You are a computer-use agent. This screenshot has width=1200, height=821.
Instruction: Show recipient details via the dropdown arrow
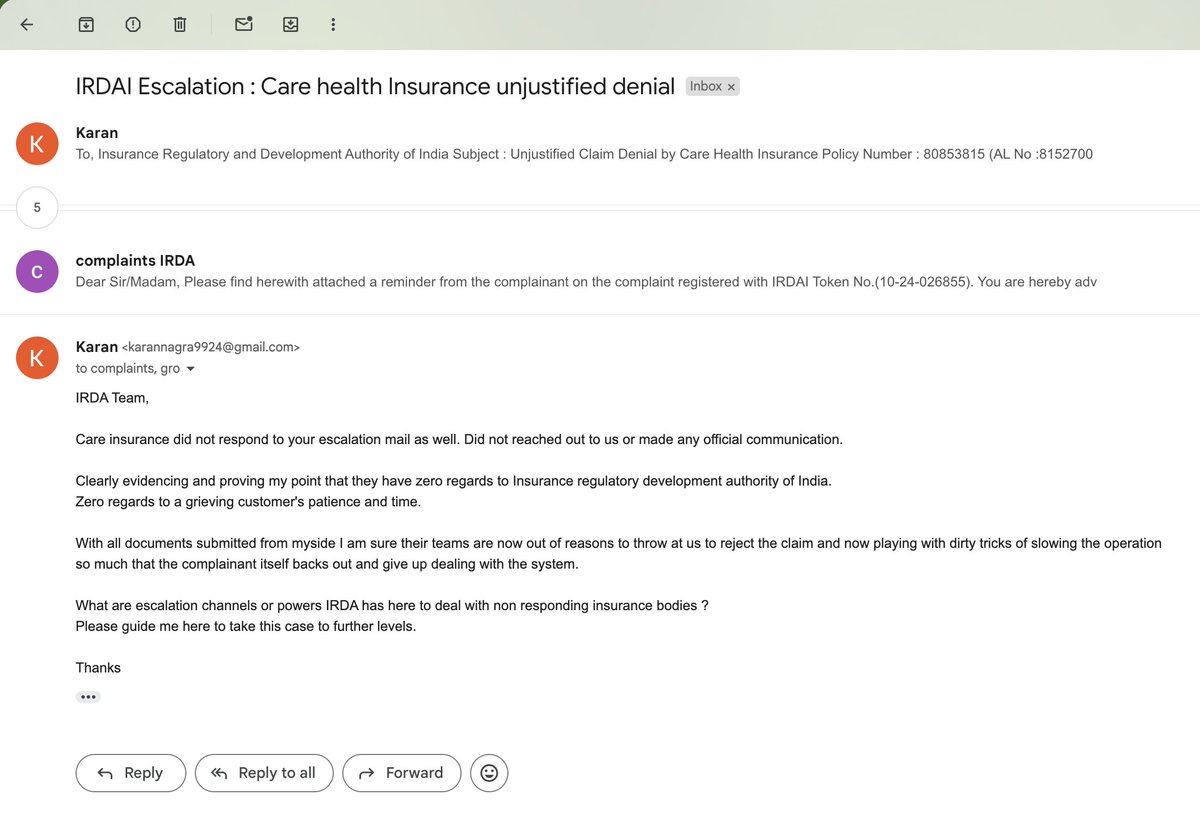[x=191, y=369]
